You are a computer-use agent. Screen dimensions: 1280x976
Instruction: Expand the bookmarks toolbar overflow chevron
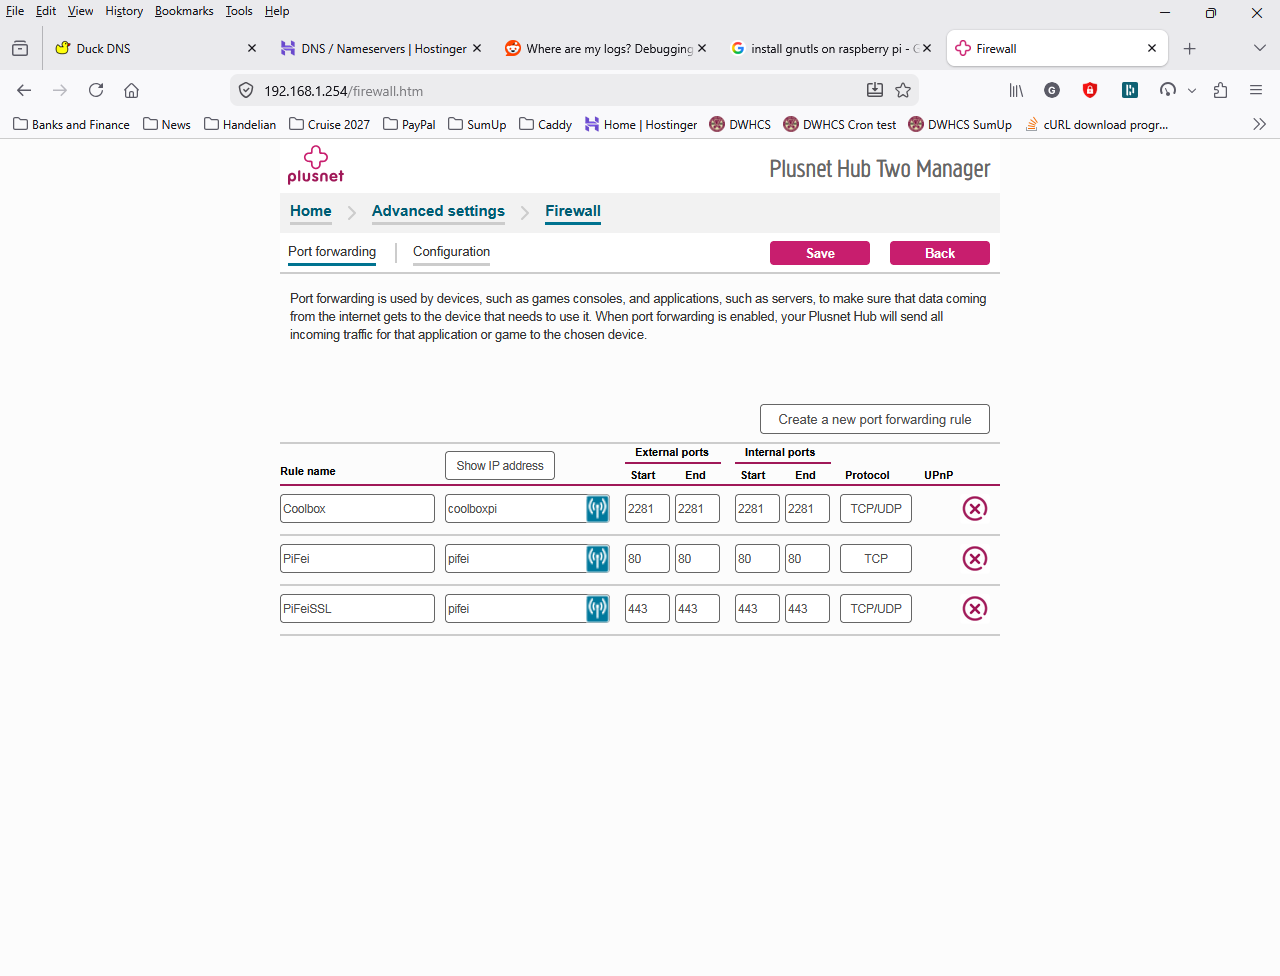click(1259, 125)
